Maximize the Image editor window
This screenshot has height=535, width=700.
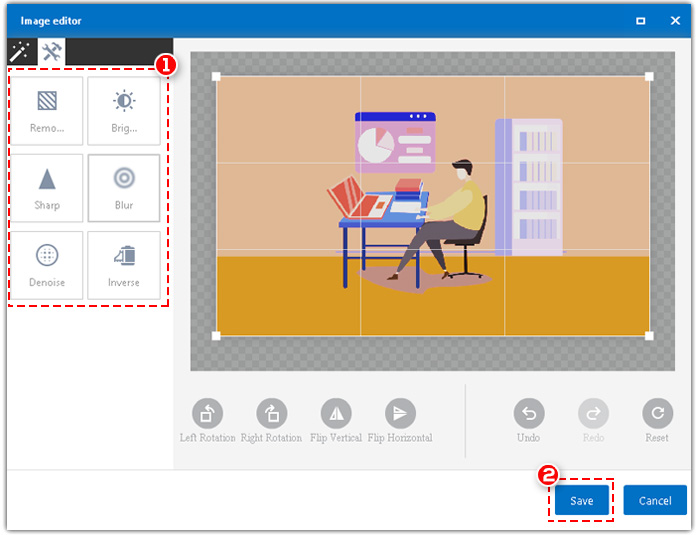(x=641, y=21)
